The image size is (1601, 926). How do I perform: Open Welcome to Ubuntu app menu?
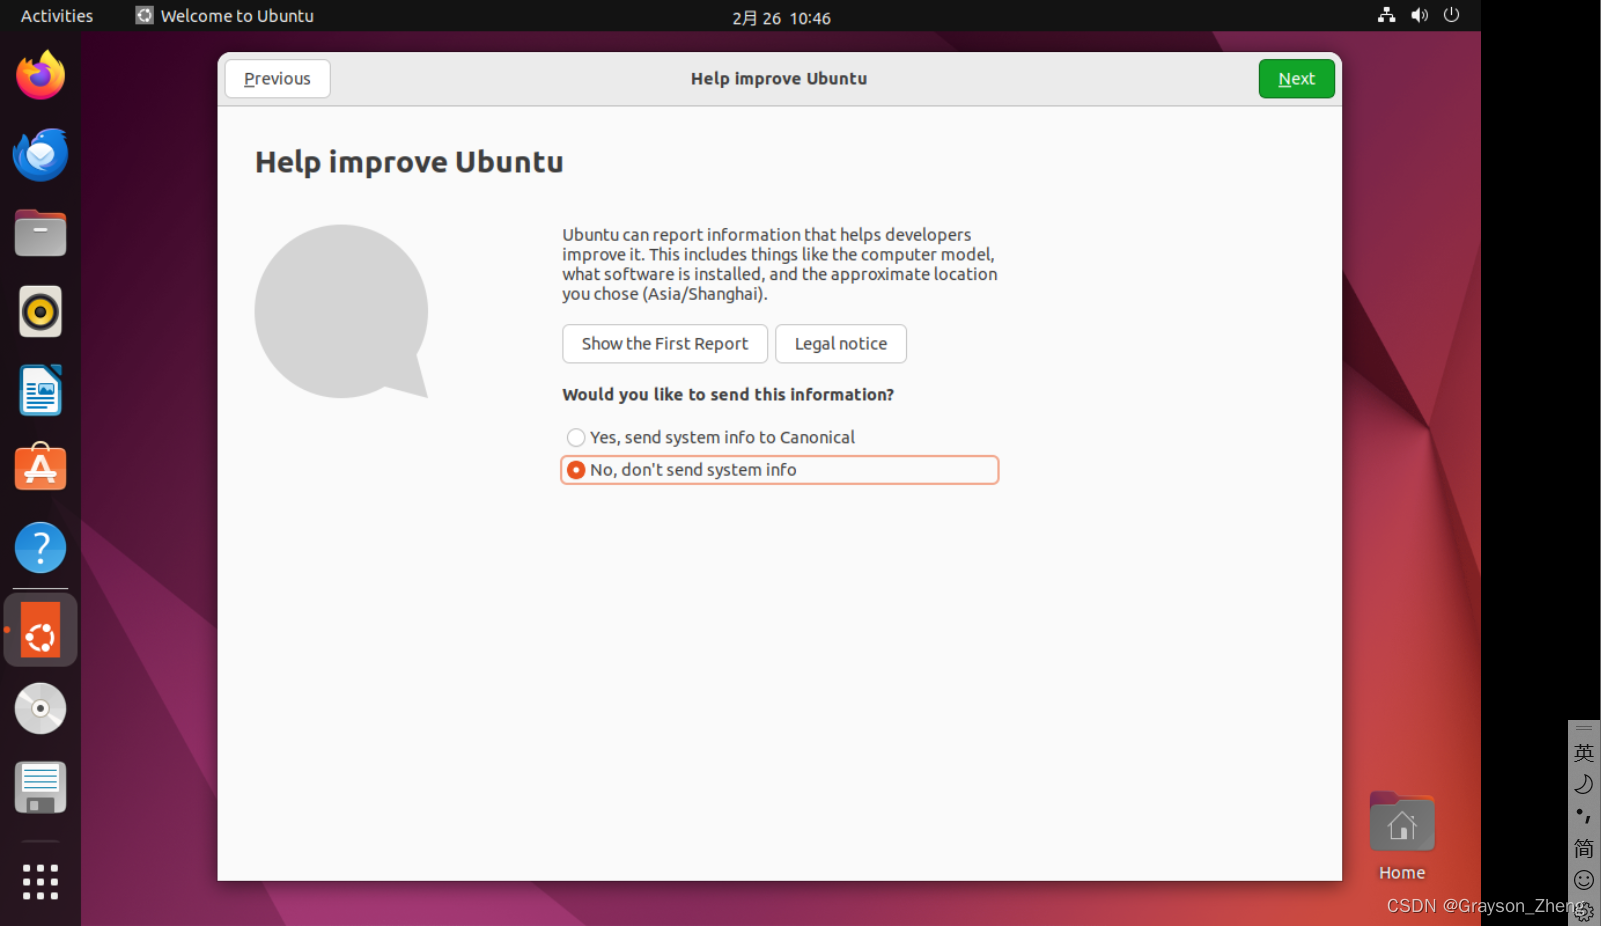(x=225, y=16)
